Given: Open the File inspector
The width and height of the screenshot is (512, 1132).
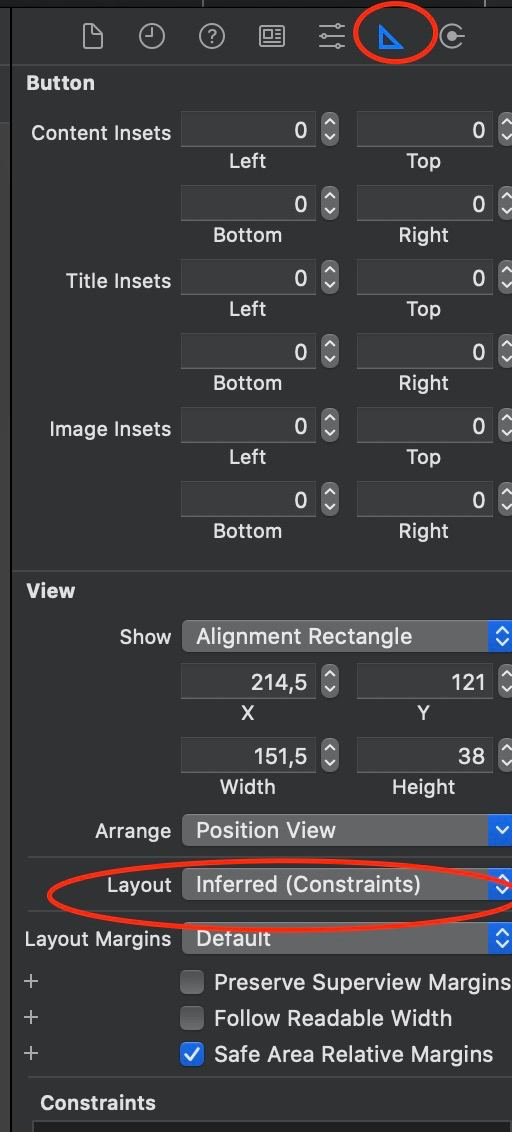Looking at the screenshot, I should pyautogui.click(x=92, y=35).
